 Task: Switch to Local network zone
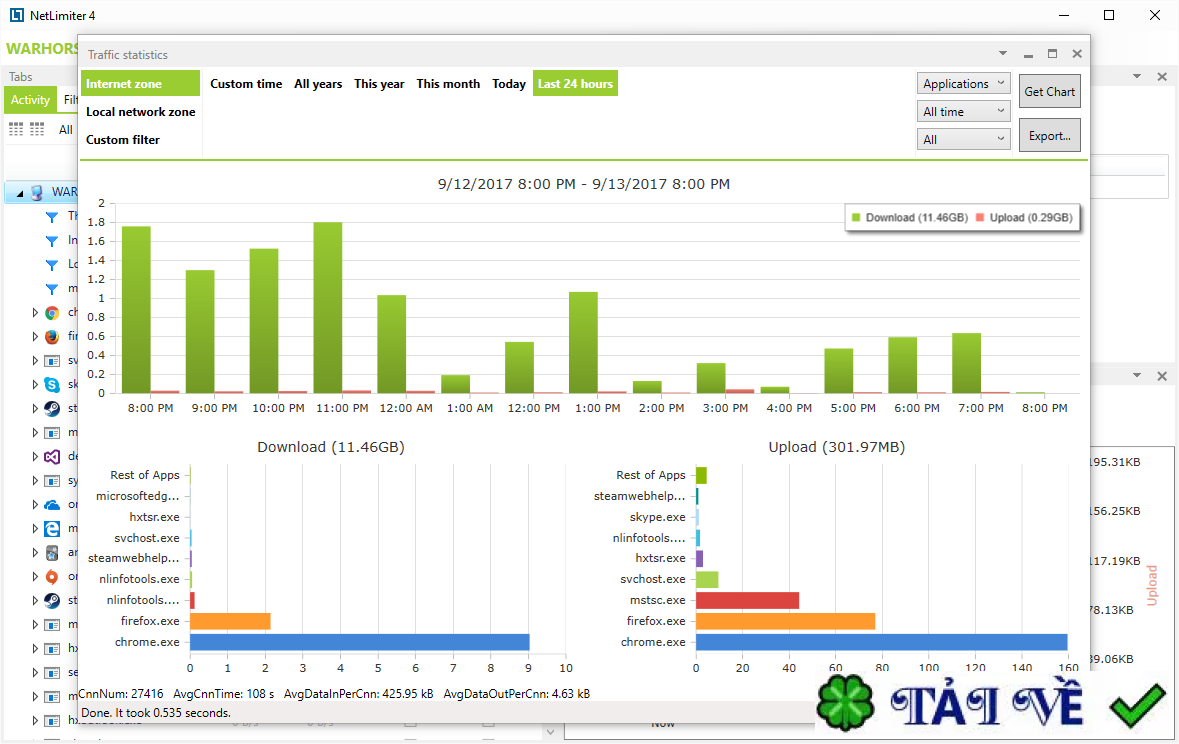[140, 112]
